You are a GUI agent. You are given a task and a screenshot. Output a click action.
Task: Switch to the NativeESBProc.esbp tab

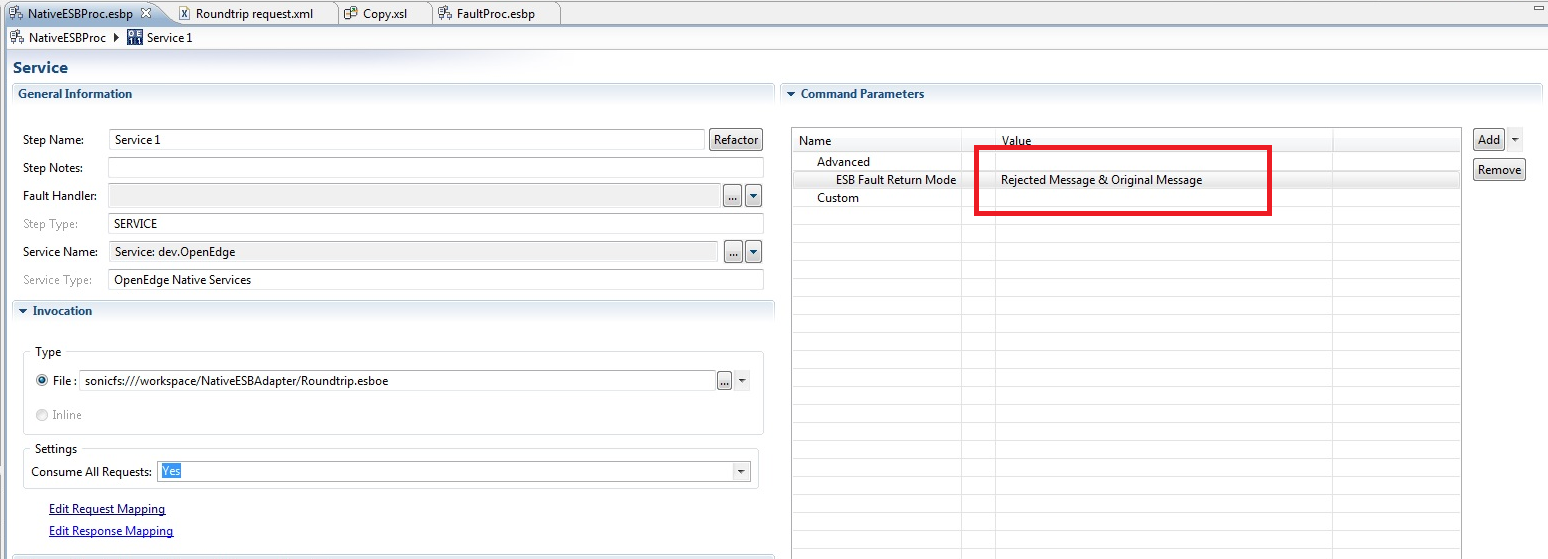click(79, 14)
